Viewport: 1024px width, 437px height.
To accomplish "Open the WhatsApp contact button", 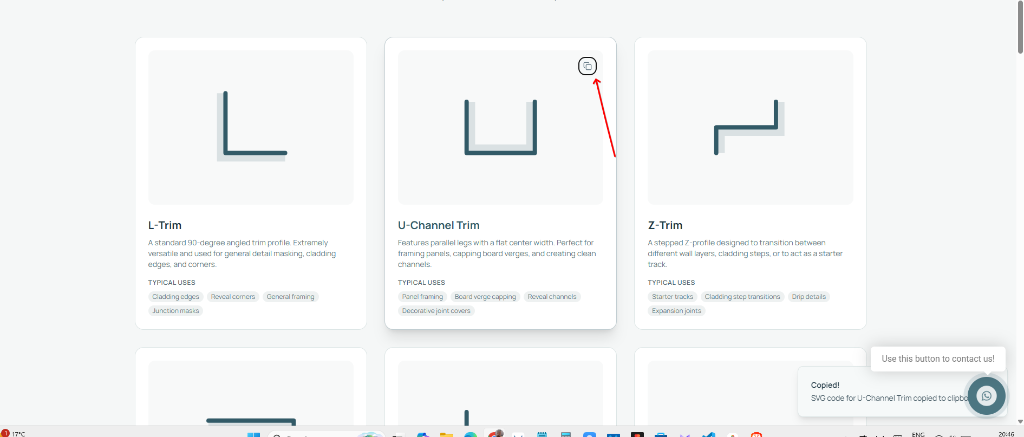I will click(x=986, y=395).
